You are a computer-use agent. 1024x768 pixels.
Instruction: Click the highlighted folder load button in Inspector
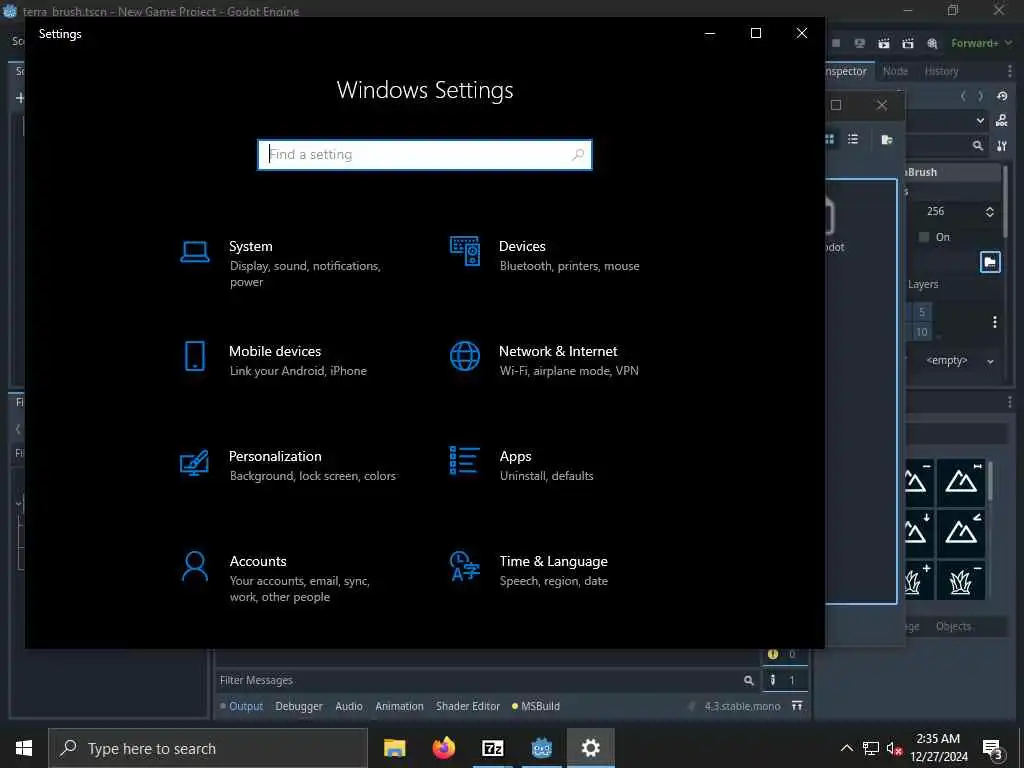(990, 262)
